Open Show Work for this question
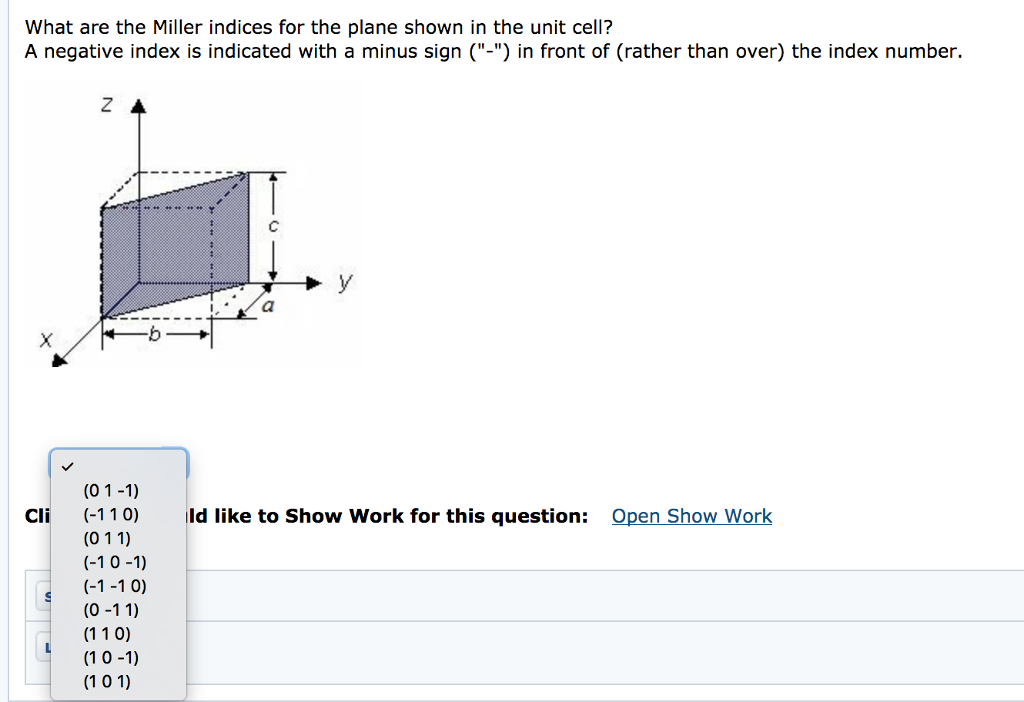This screenshot has width=1024, height=702. pyautogui.click(x=691, y=516)
